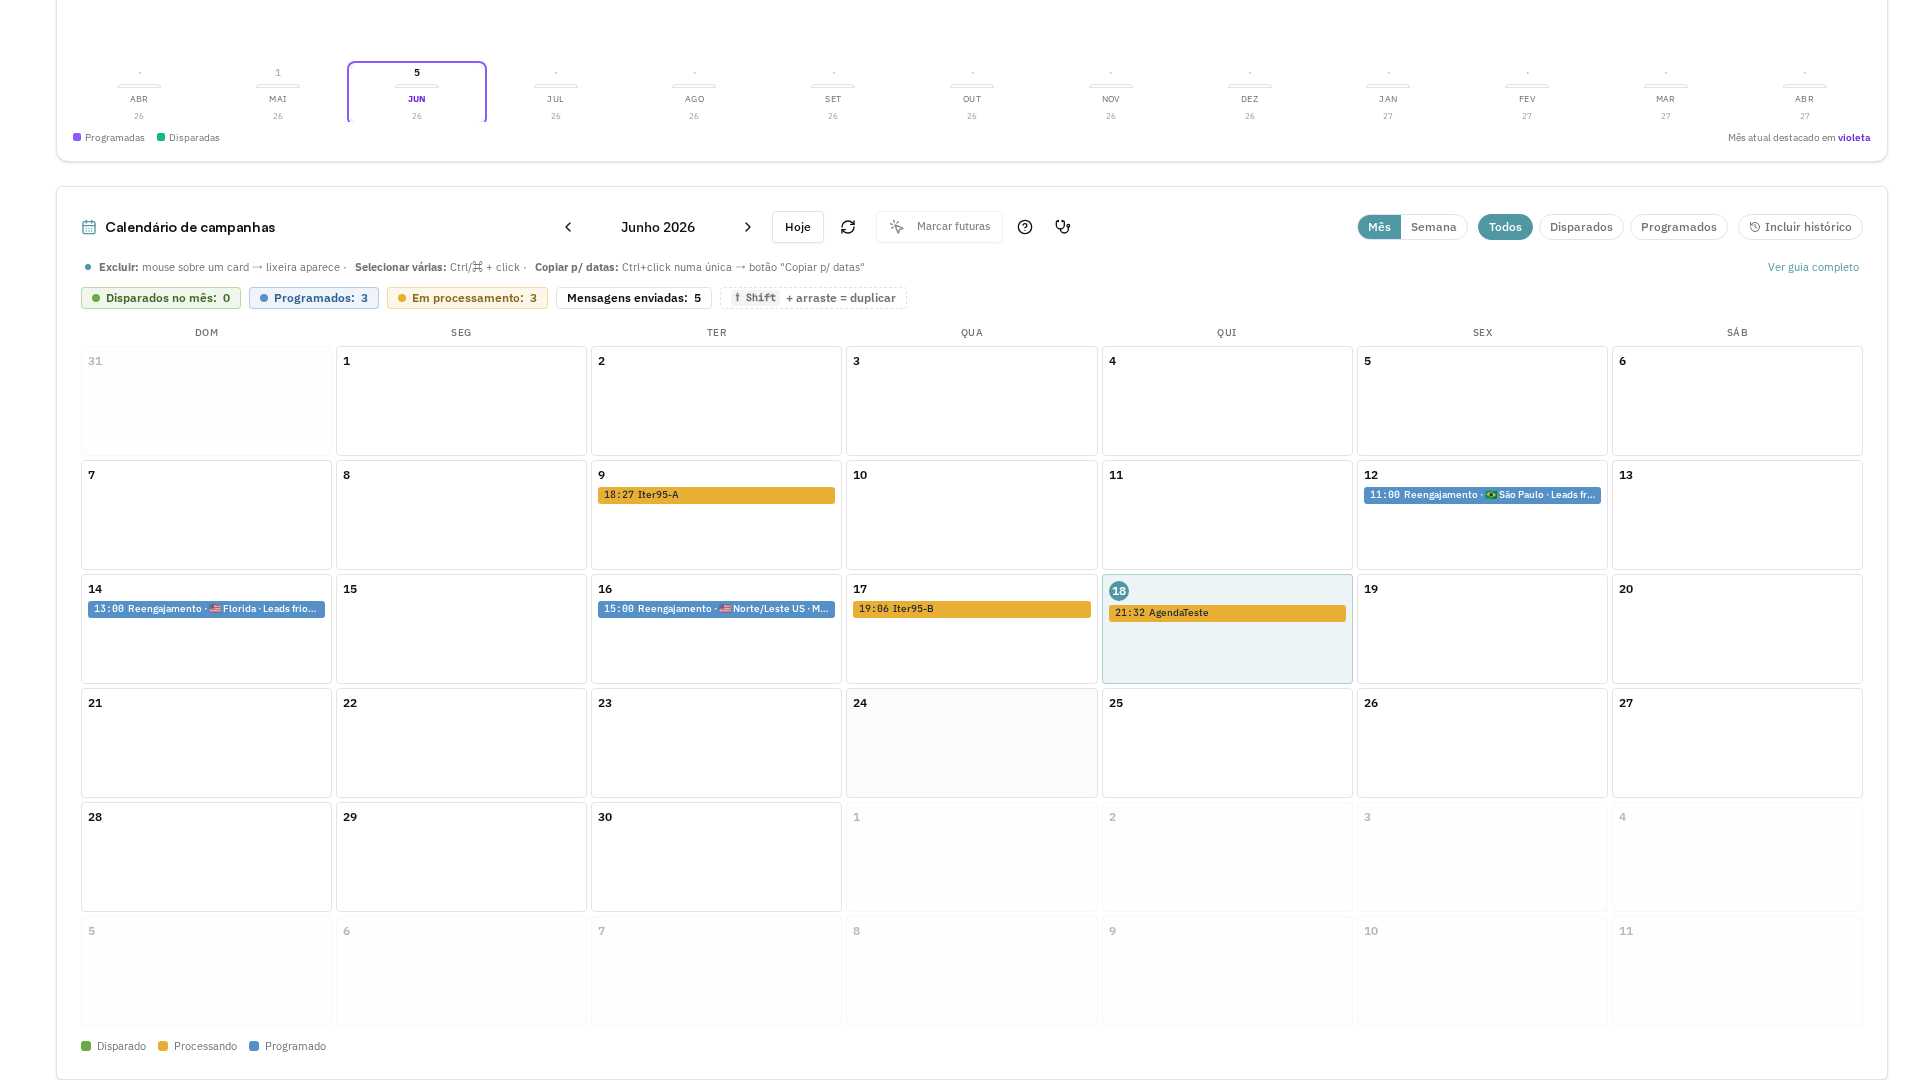The height and width of the screenshot is (1080, 1920).
Task: Open the 19:06 Iter95-B campaign card
Action: point(971,609)
